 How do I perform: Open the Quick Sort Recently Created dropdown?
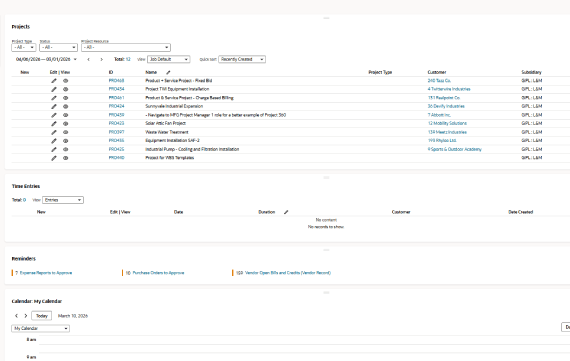tap(242, 59)
